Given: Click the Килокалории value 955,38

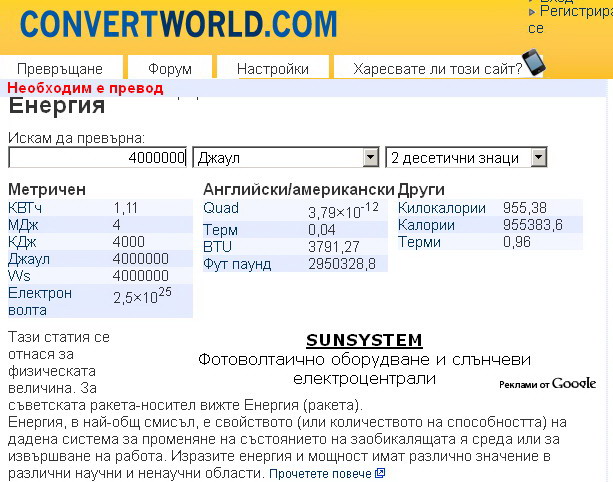Looking at the screenshot, I should click(525, 208).
